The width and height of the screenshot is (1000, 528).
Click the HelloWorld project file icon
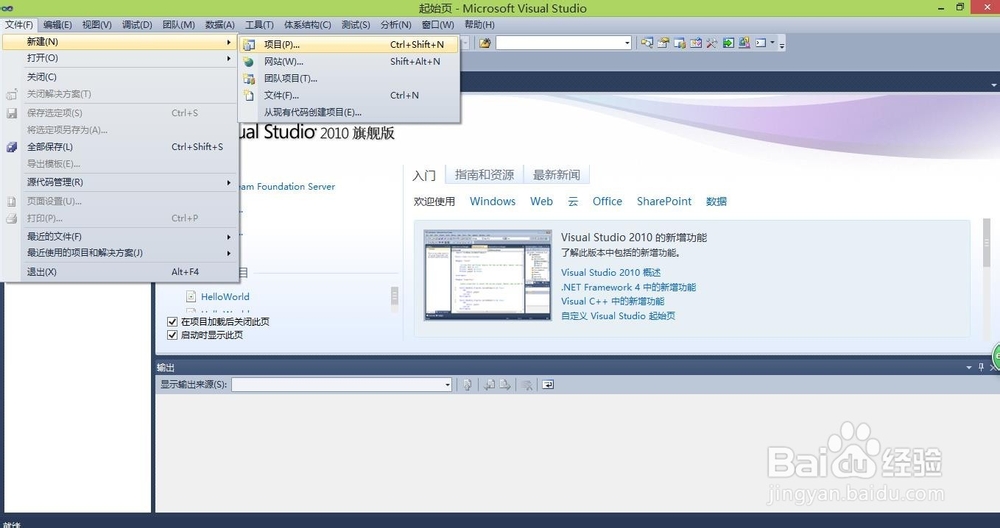coord(191,296)
